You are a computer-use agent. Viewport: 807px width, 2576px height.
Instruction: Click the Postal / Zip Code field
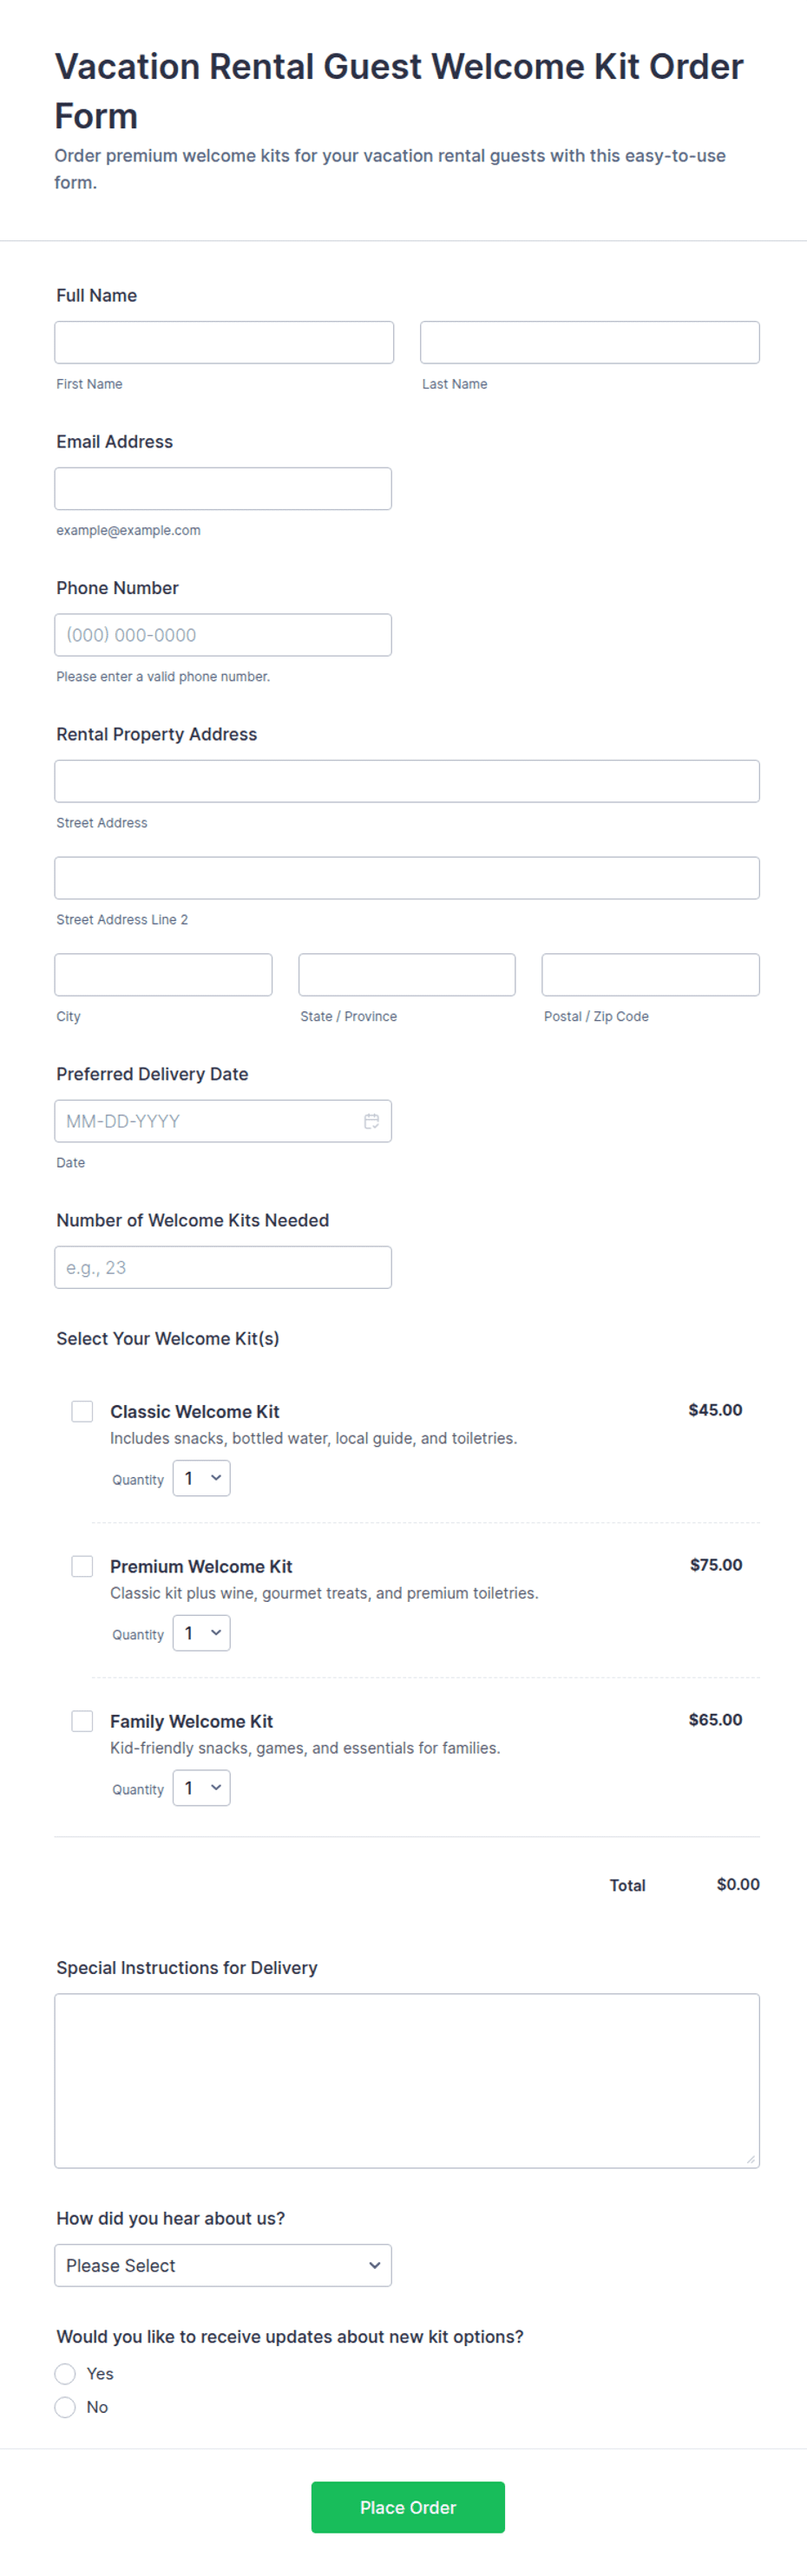pos(651,975)
